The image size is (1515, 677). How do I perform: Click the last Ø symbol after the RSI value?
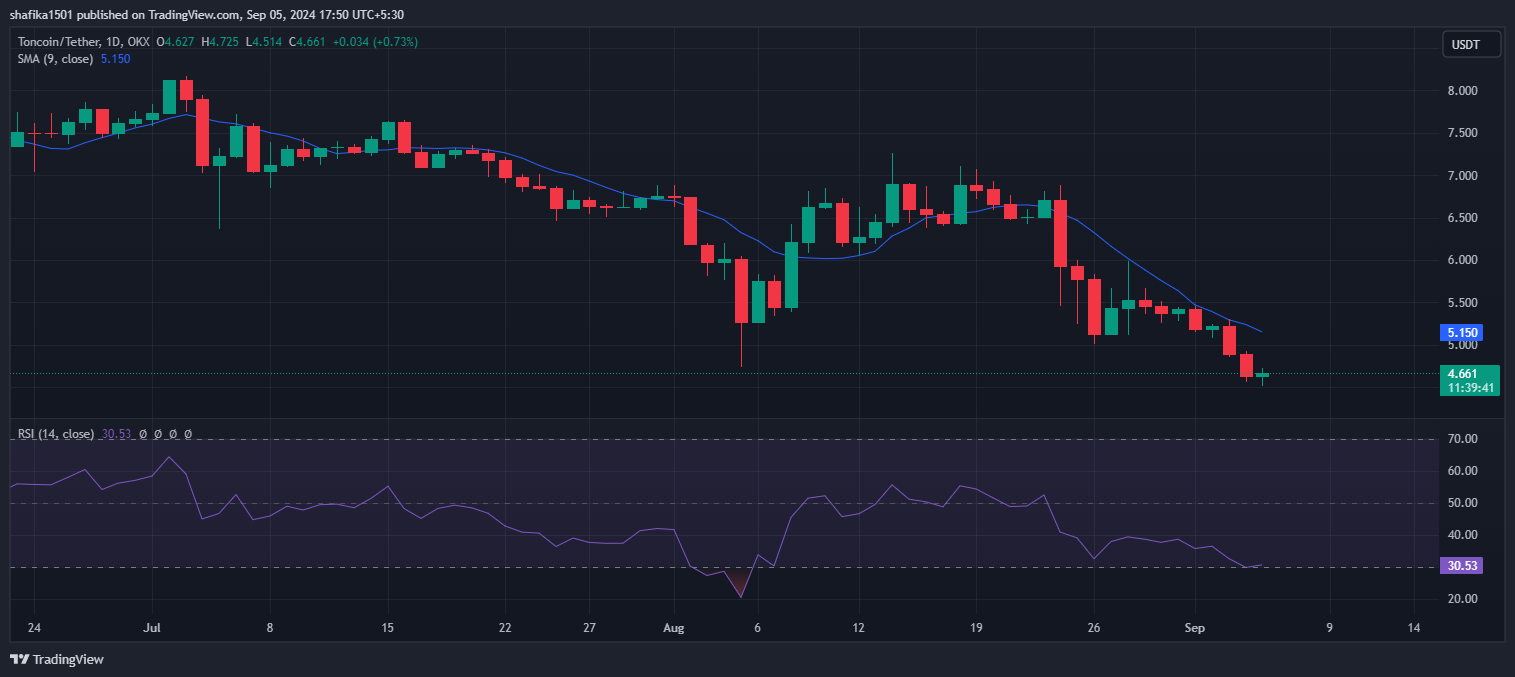point(188,434)
